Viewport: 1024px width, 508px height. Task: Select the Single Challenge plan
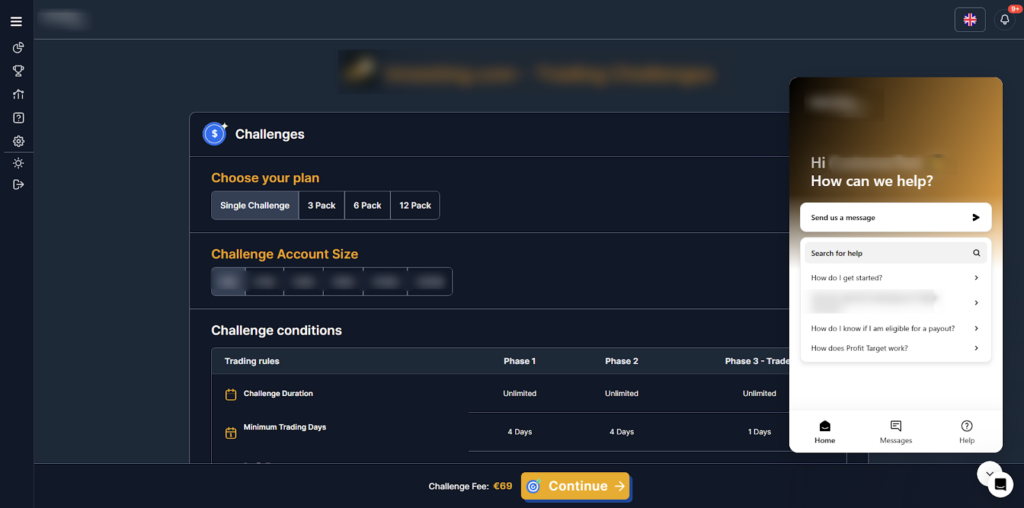coord(255,205)
